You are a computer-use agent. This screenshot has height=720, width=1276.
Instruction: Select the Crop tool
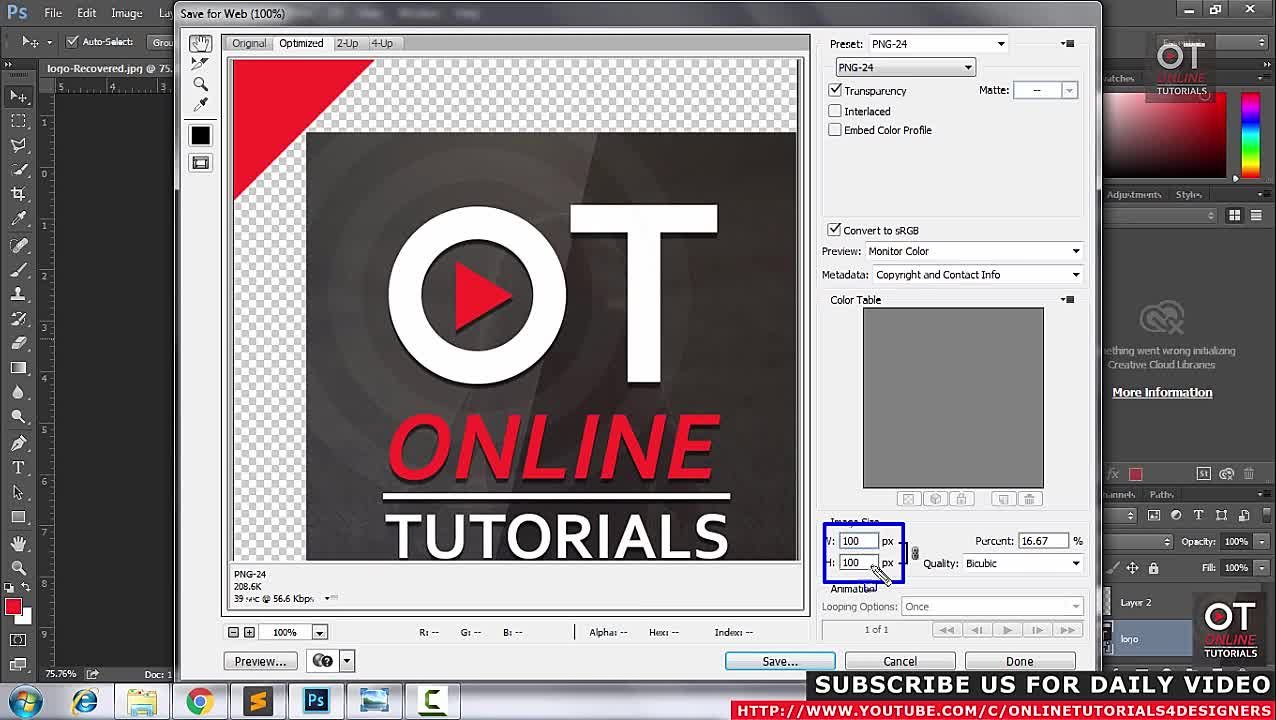[19, 194]
